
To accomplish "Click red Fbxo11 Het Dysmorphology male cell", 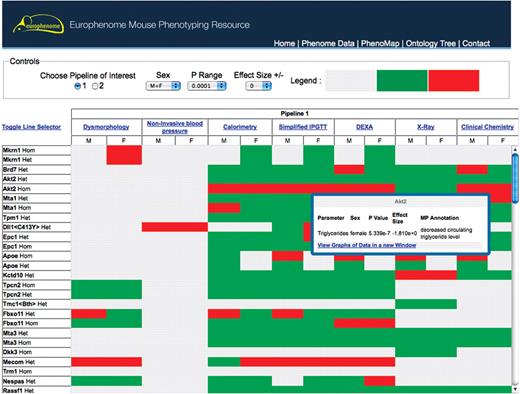I will point(89,314).
